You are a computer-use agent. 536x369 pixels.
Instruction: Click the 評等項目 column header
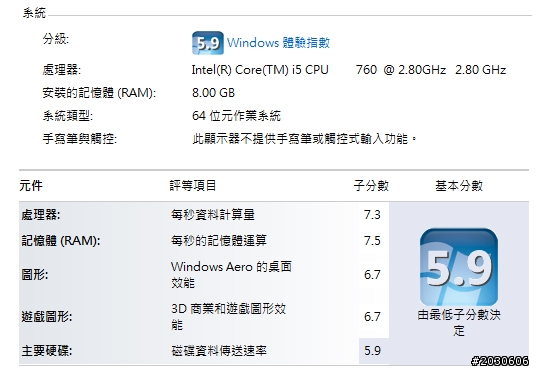[x=193, y=186]
